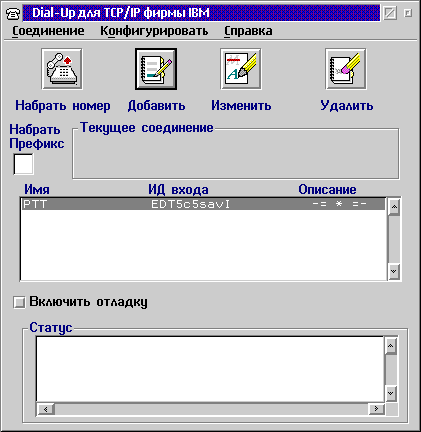Click the telephone dial number icon

(62, 69)
